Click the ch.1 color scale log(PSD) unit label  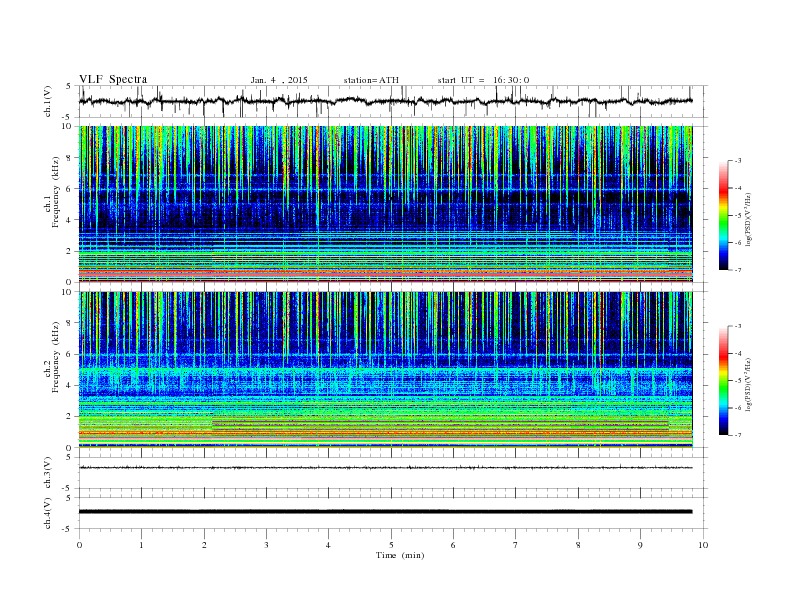point(749,219)
